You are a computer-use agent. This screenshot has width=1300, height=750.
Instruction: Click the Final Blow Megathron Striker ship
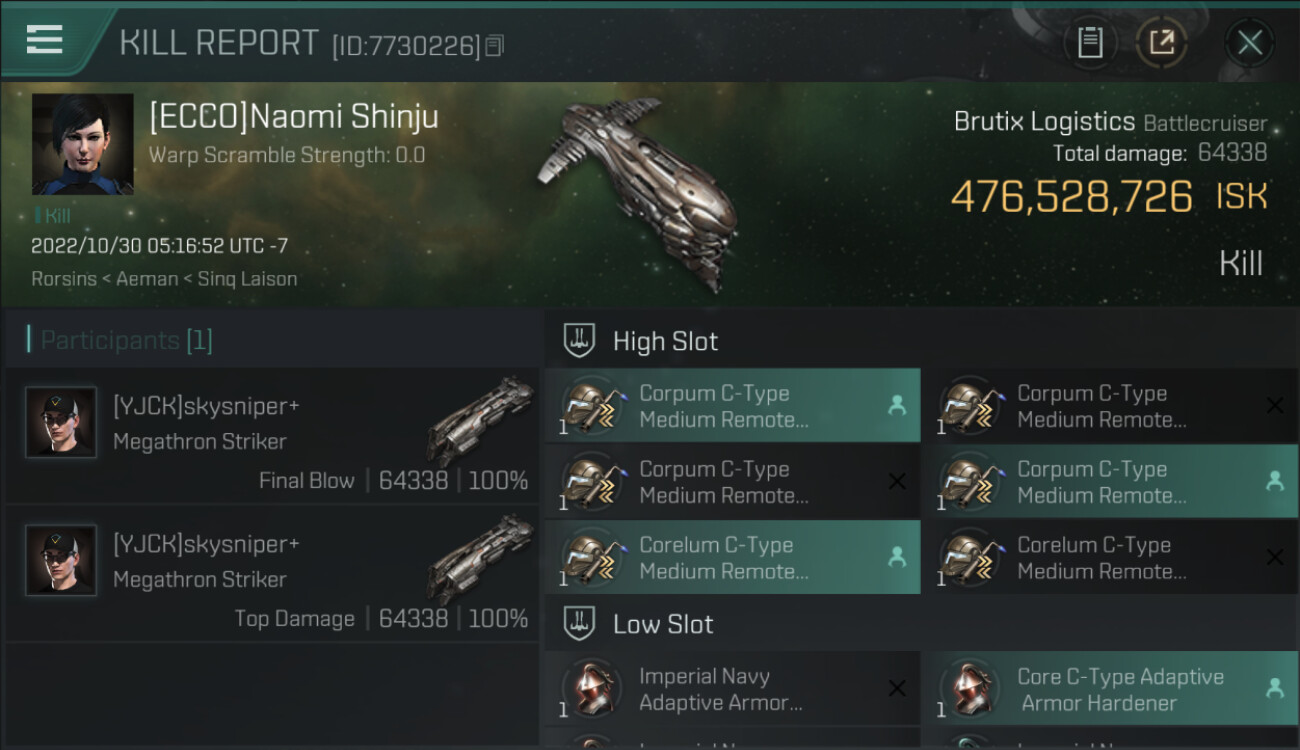coord(480,420)
